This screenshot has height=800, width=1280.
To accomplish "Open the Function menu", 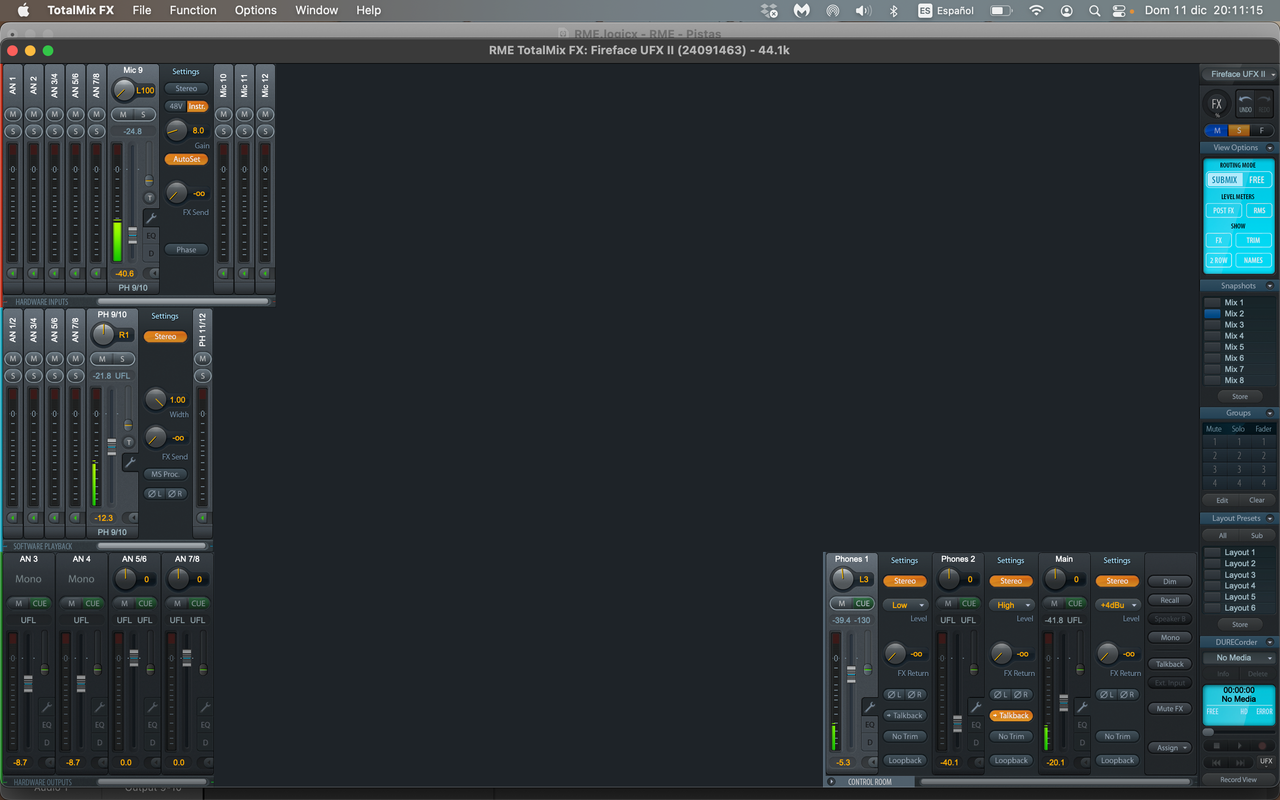I will (x=193, y=10).
